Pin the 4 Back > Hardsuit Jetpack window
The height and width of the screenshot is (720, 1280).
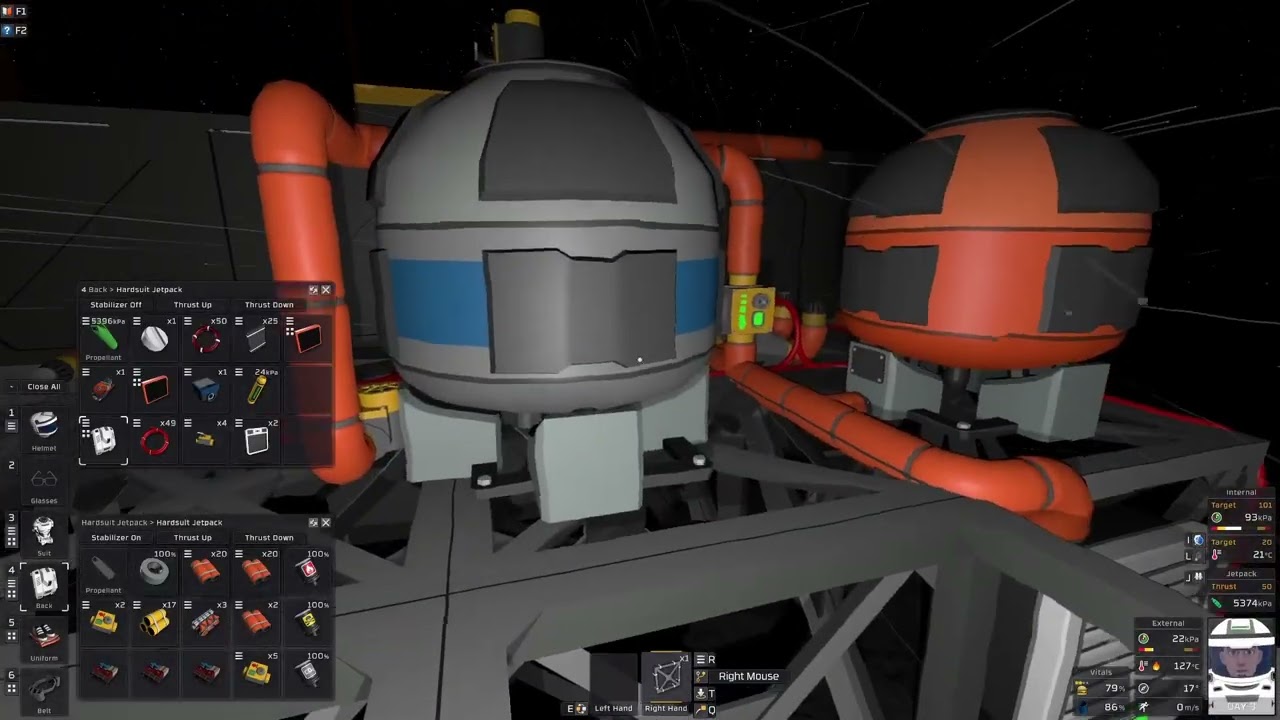[x=313, y=290]
